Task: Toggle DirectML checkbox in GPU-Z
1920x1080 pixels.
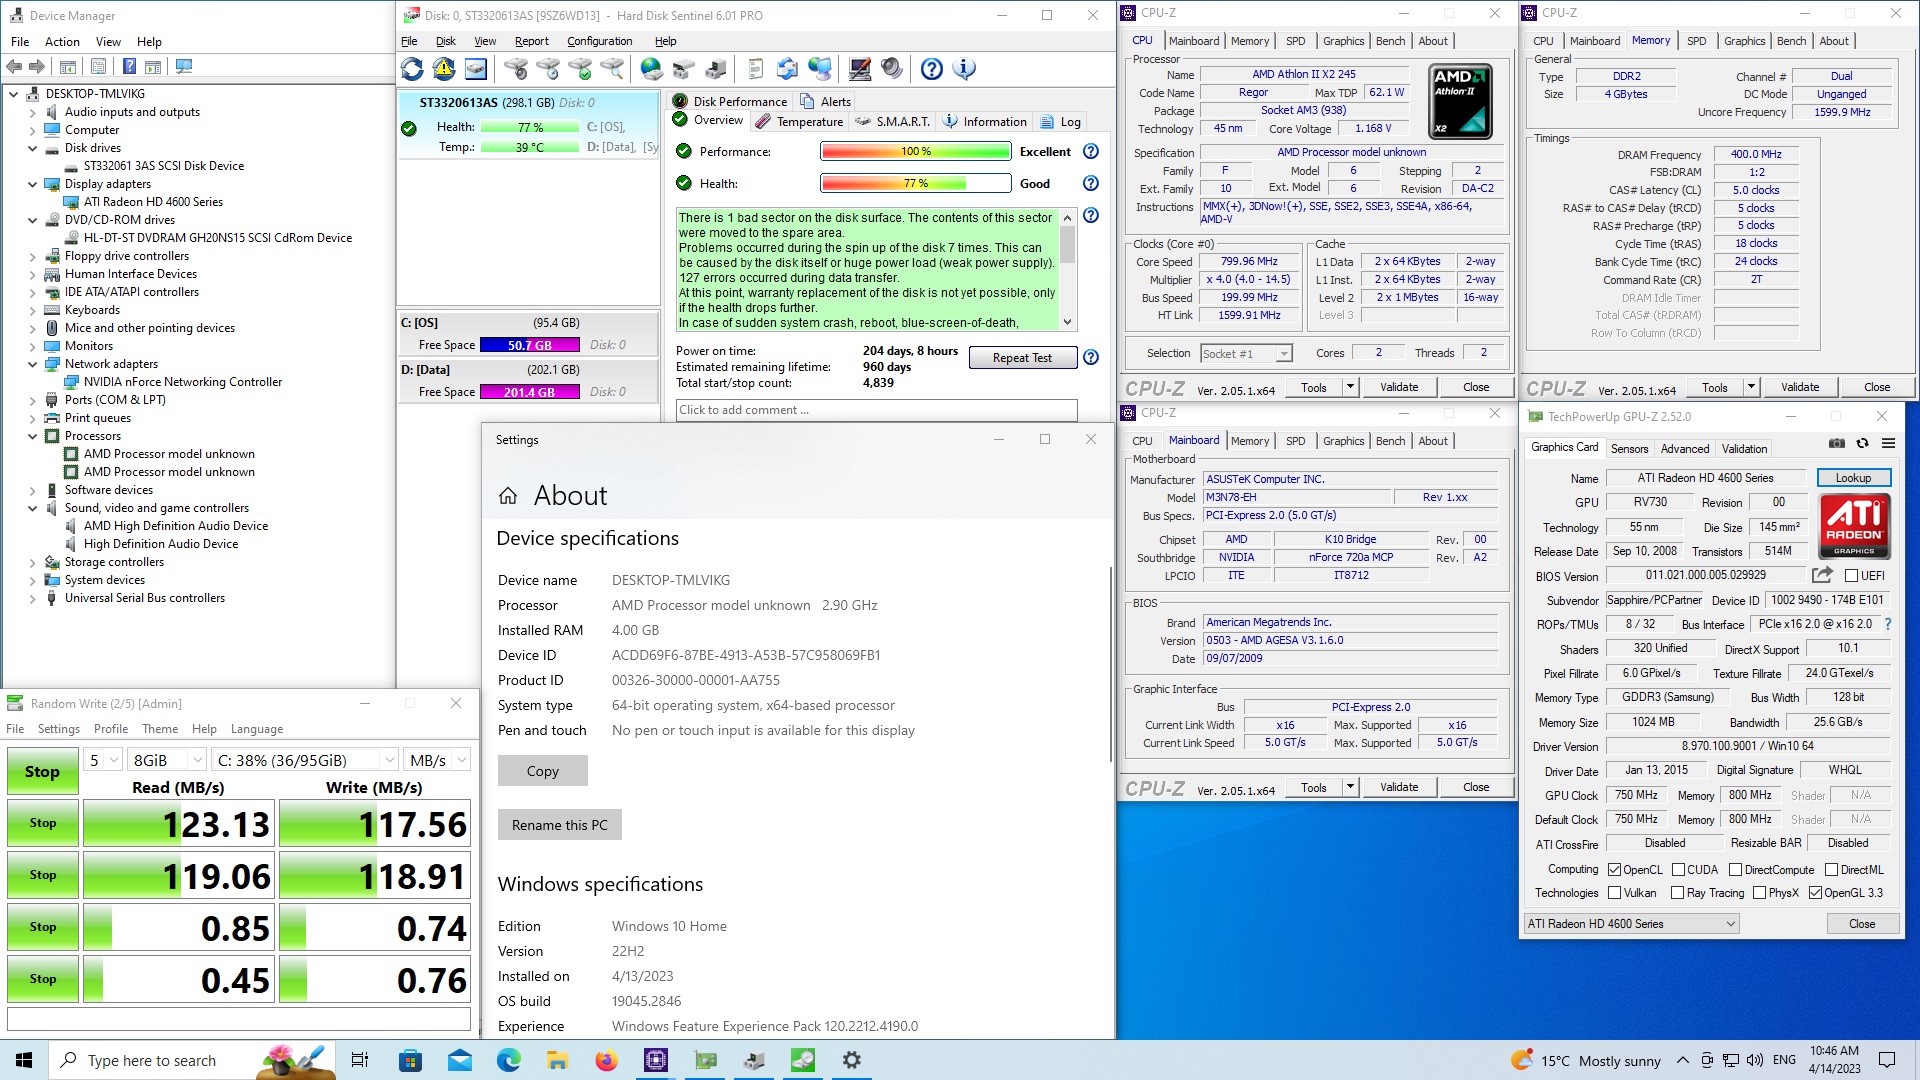Action: tap(1831, 870)
